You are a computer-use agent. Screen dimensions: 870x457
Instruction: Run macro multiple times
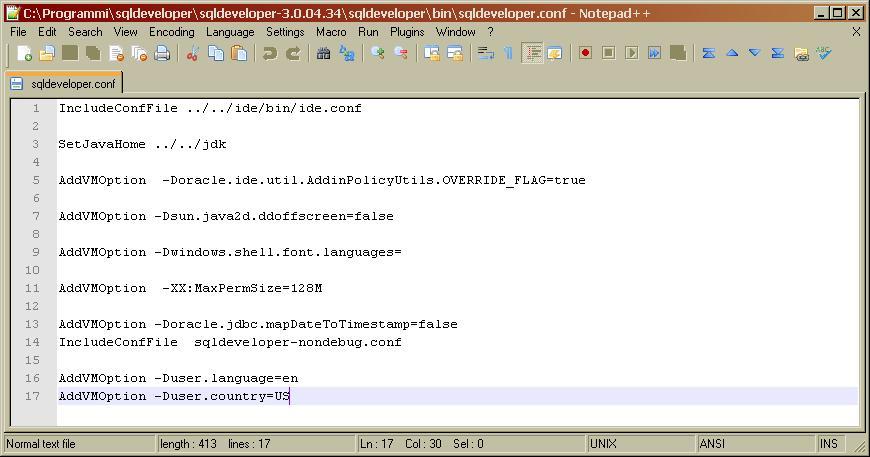pyautogui.click(x=655, y=53)
